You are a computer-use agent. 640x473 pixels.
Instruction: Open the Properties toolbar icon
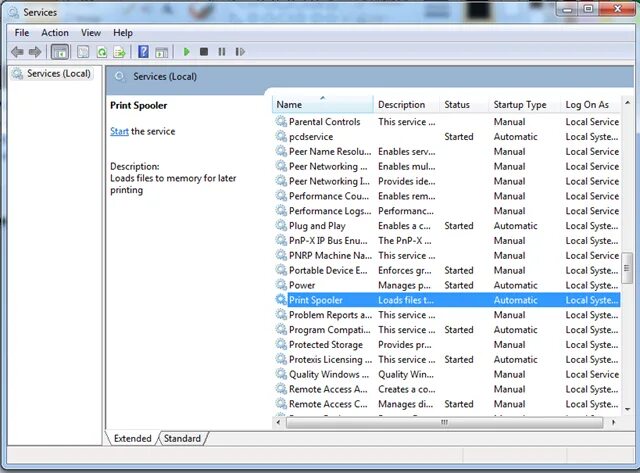click(x=83, y=52)
